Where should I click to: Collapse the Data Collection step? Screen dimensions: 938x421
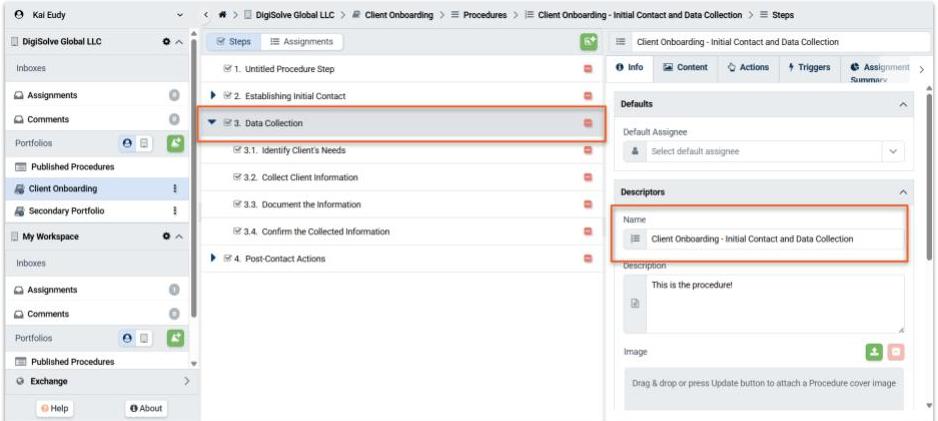coord(212,123)
